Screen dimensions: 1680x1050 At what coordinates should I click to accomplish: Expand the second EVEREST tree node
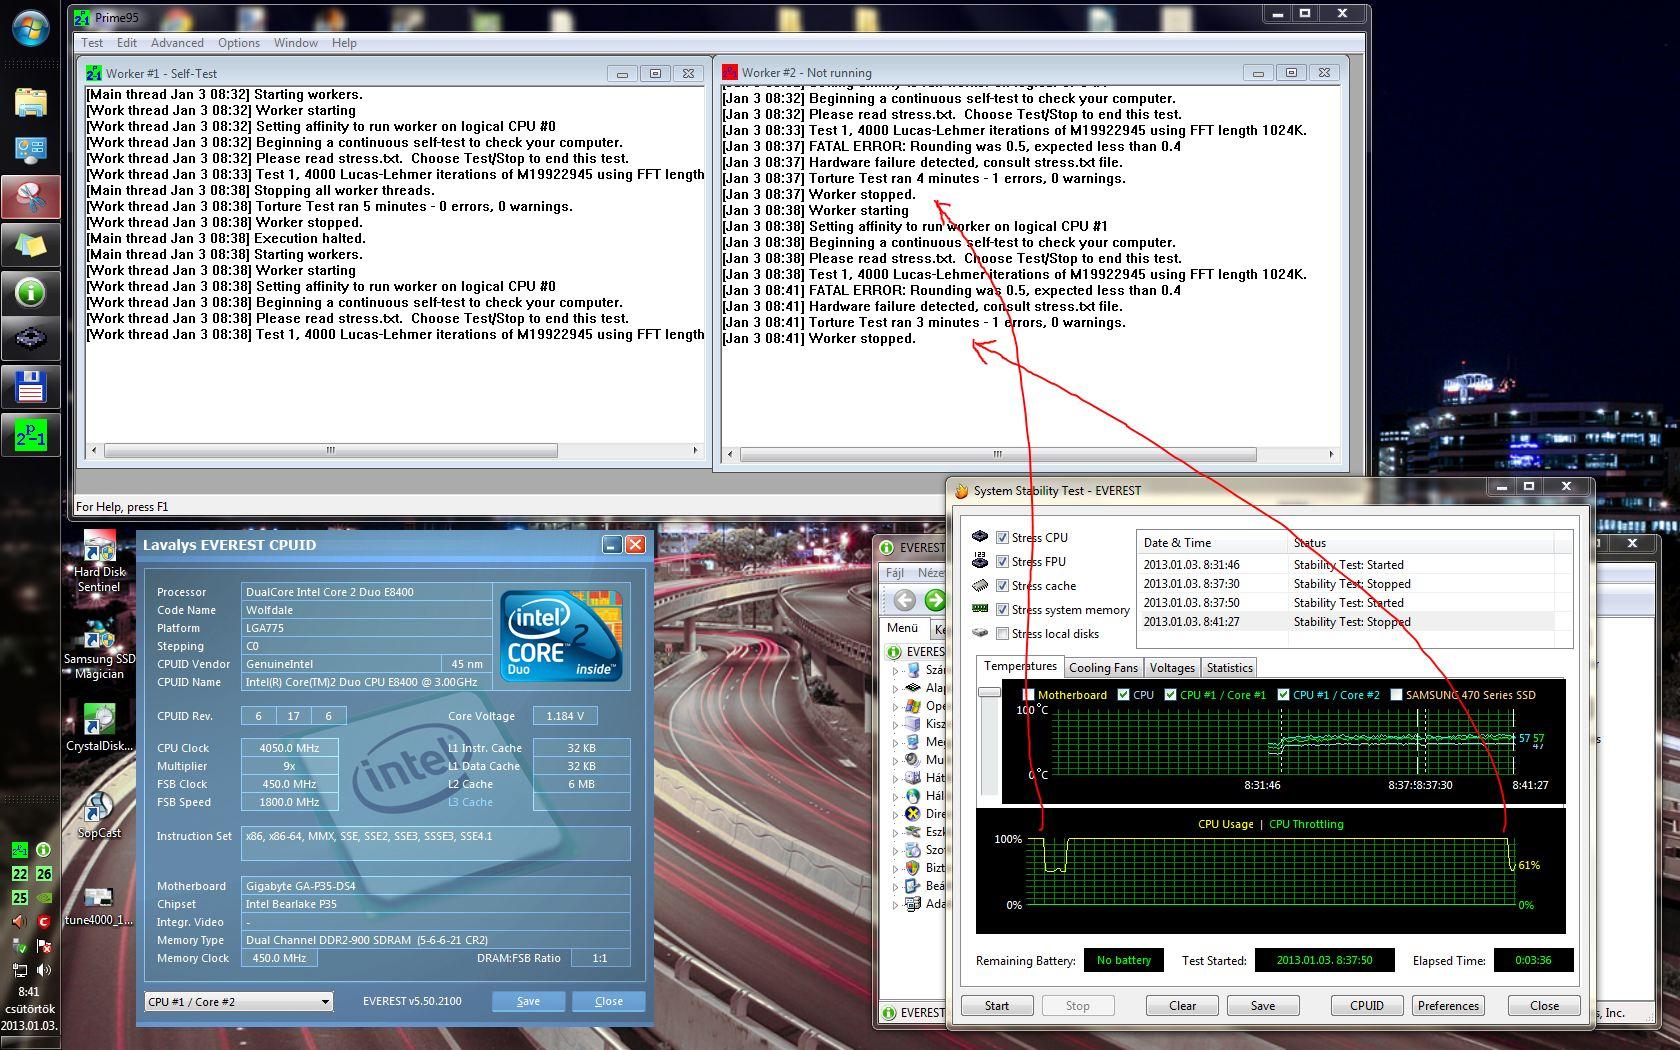(x=895, y=688)
